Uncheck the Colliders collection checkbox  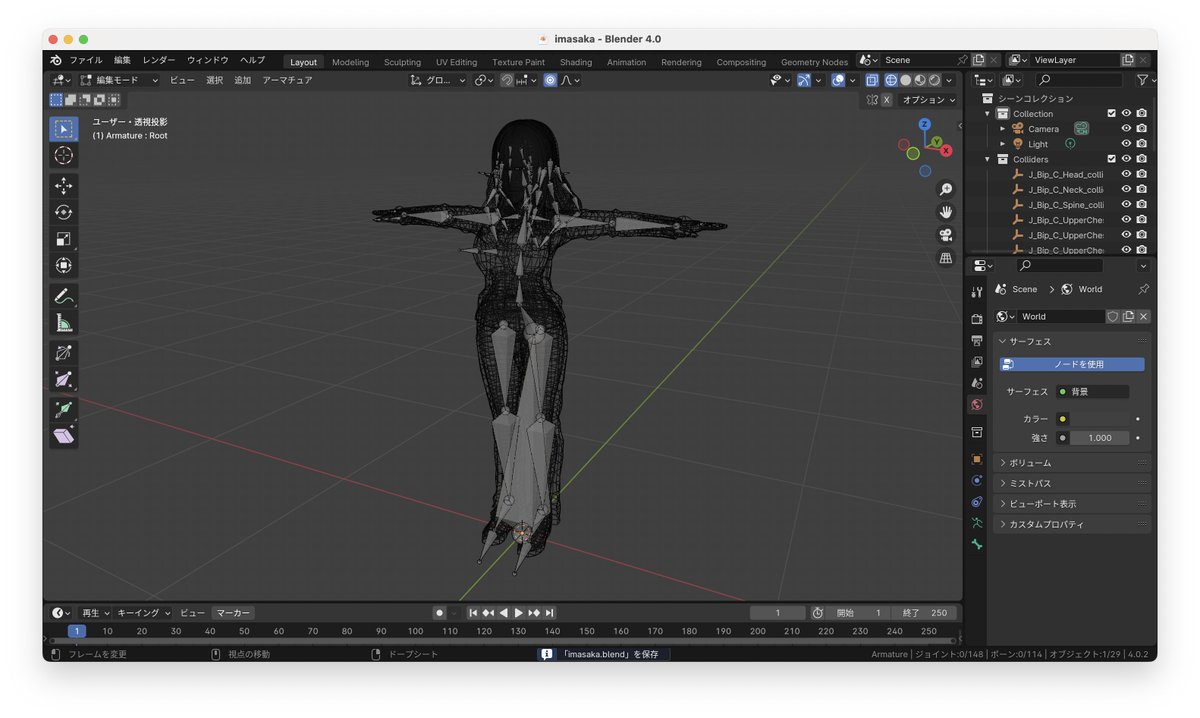1111,159
